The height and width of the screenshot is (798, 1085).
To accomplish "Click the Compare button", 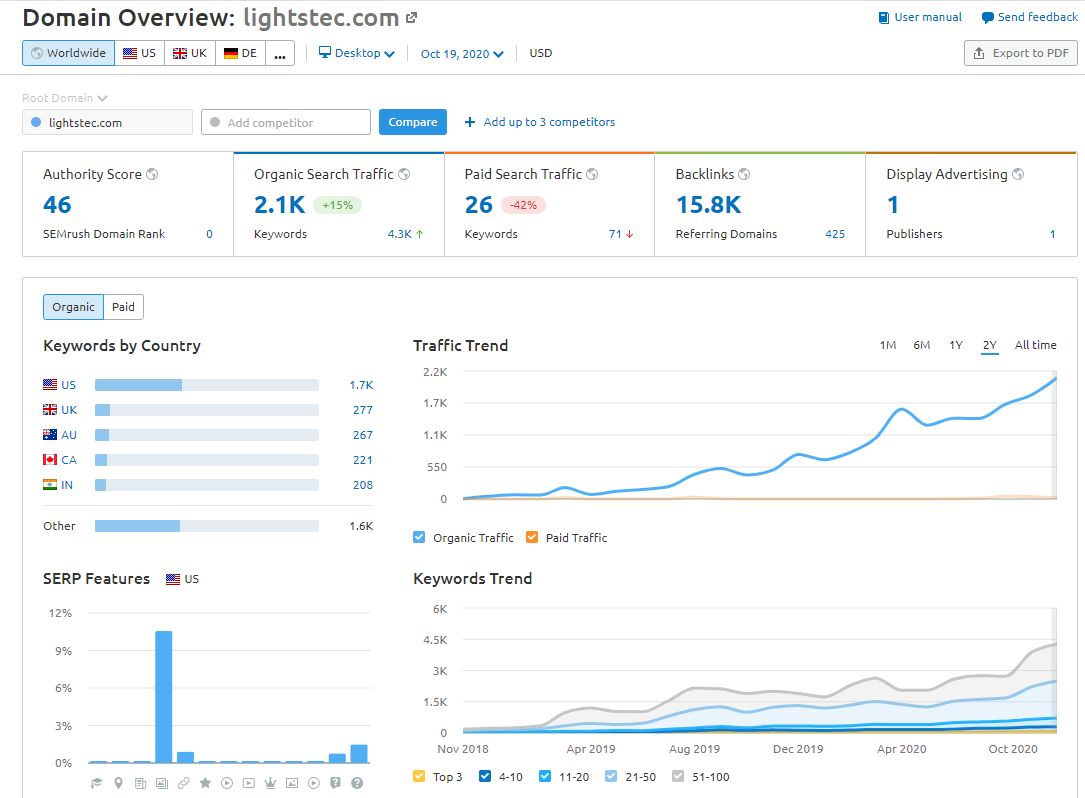I will click(412, 122).
